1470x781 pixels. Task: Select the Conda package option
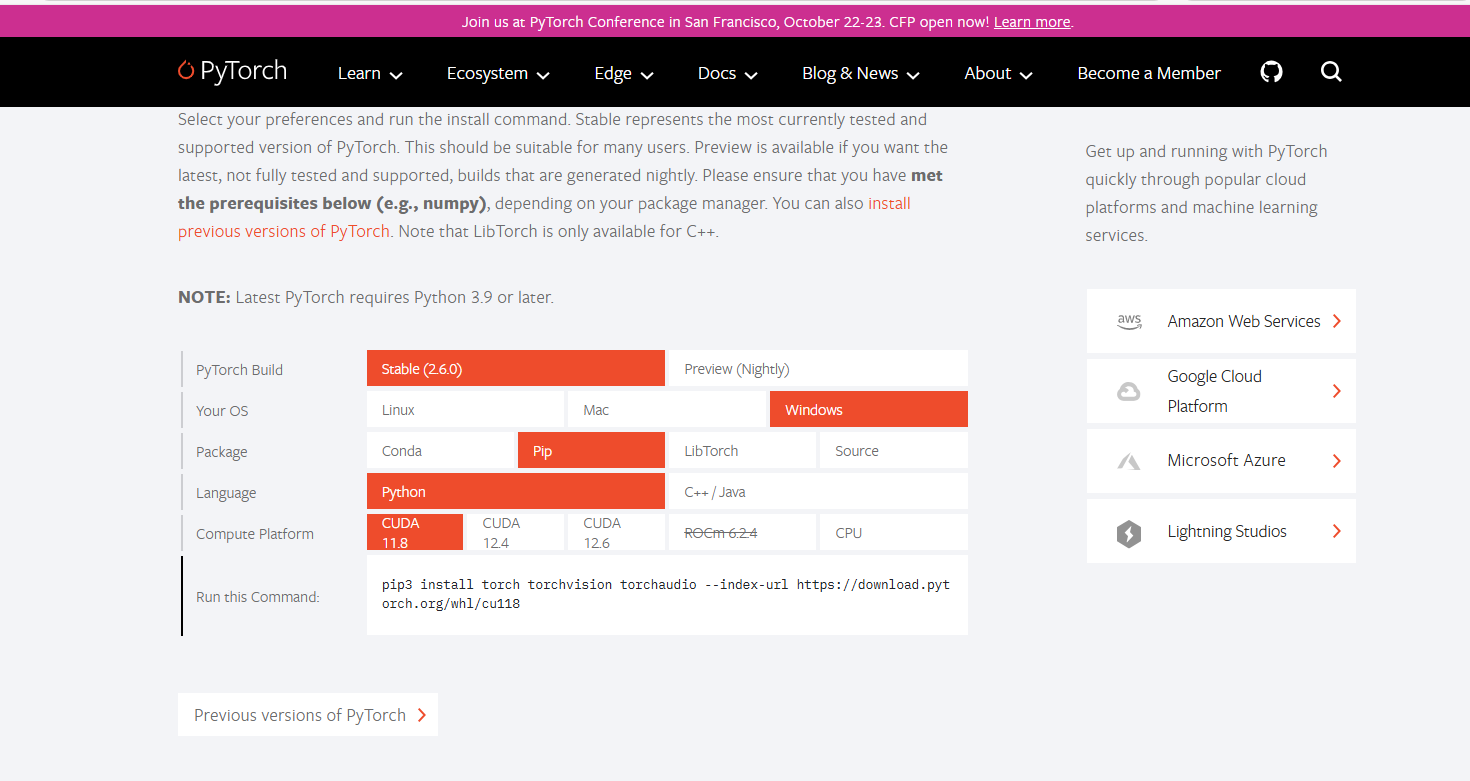click(440, 450)
